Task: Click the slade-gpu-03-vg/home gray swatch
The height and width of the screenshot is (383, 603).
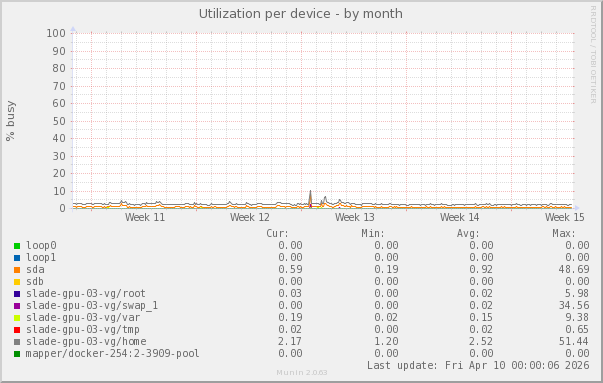Action: (x=17, y=342)
